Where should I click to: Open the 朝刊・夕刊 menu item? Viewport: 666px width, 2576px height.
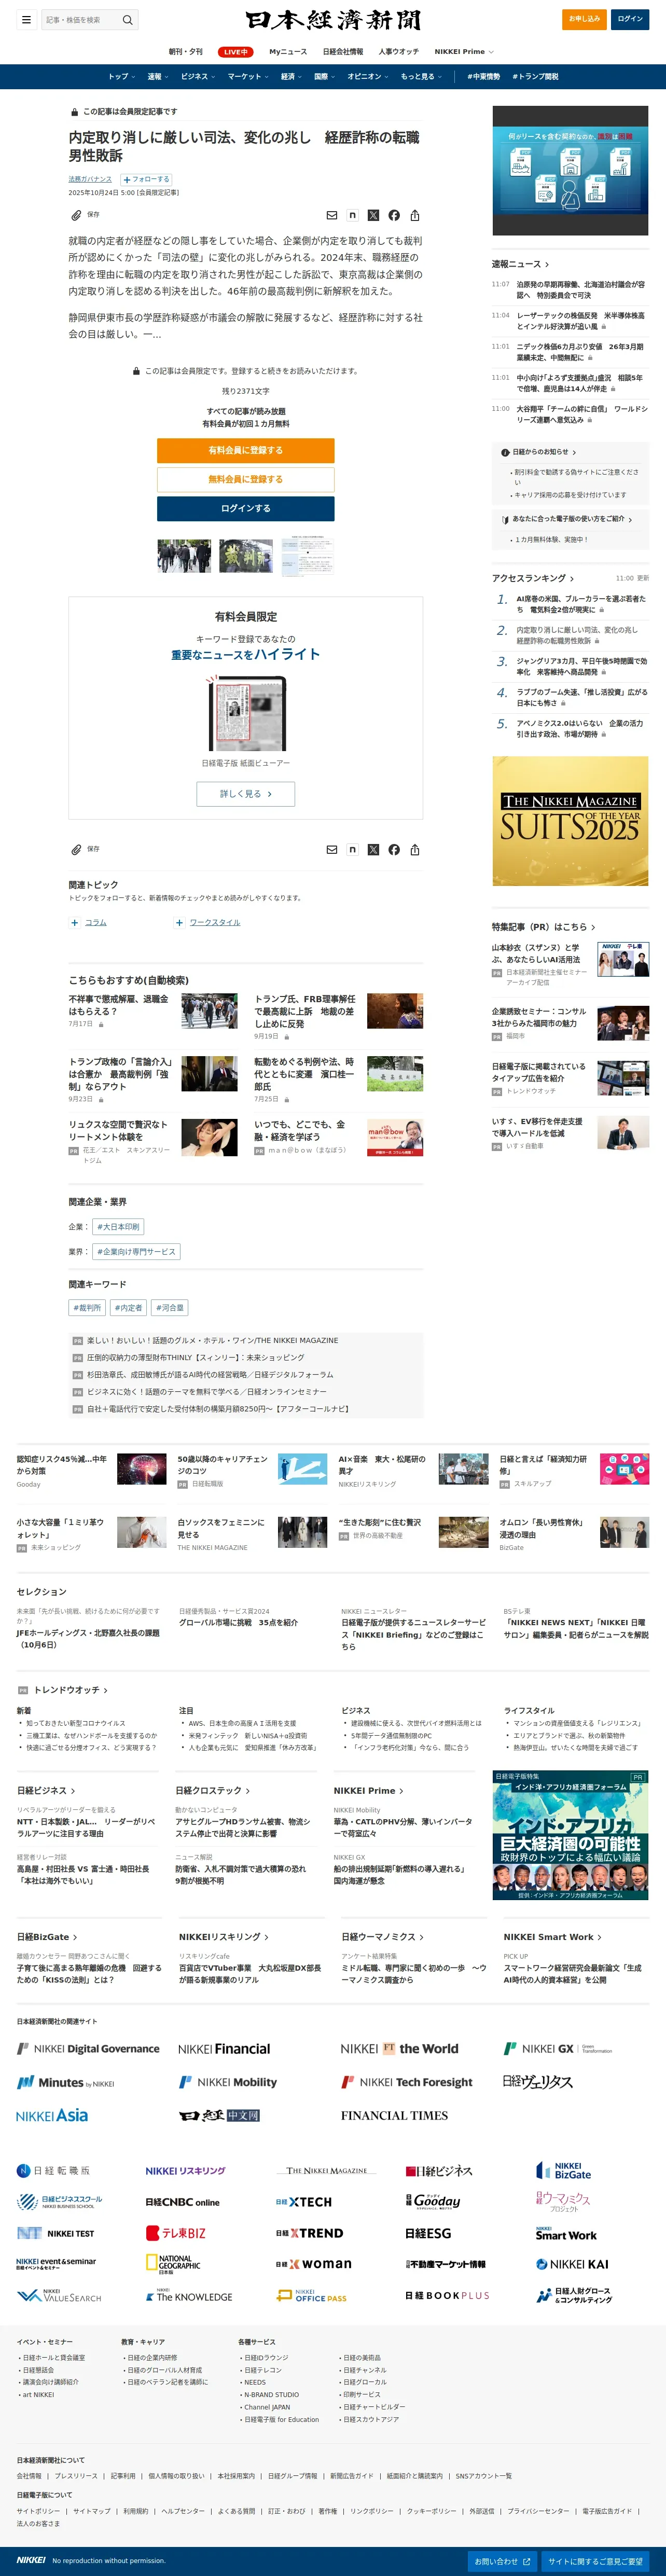pyautogui.click(x=185, y=52)
